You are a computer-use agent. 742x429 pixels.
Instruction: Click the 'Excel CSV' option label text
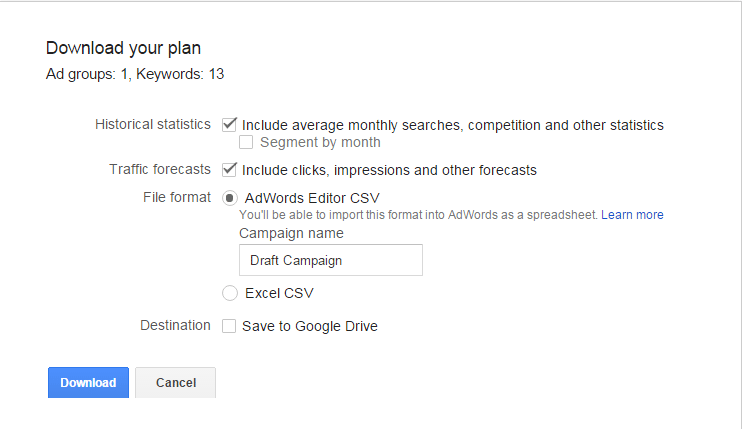click(x=279, y=294)
